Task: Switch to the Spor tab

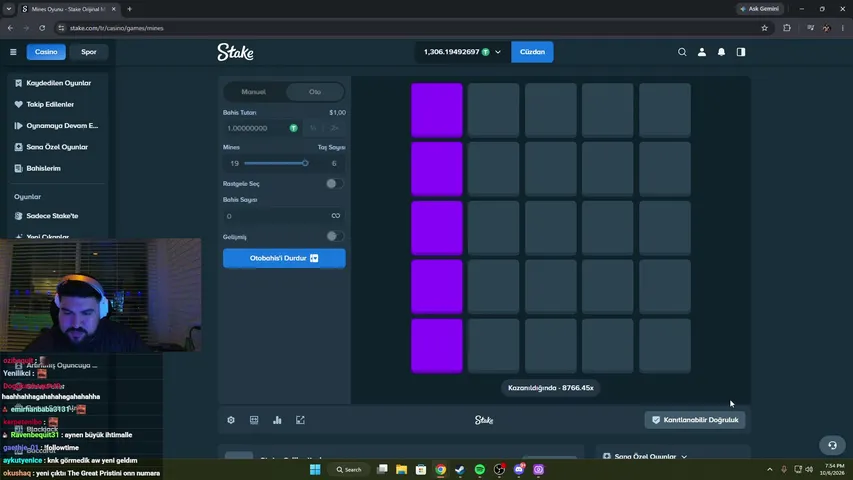Action: (x=89, y=52)
